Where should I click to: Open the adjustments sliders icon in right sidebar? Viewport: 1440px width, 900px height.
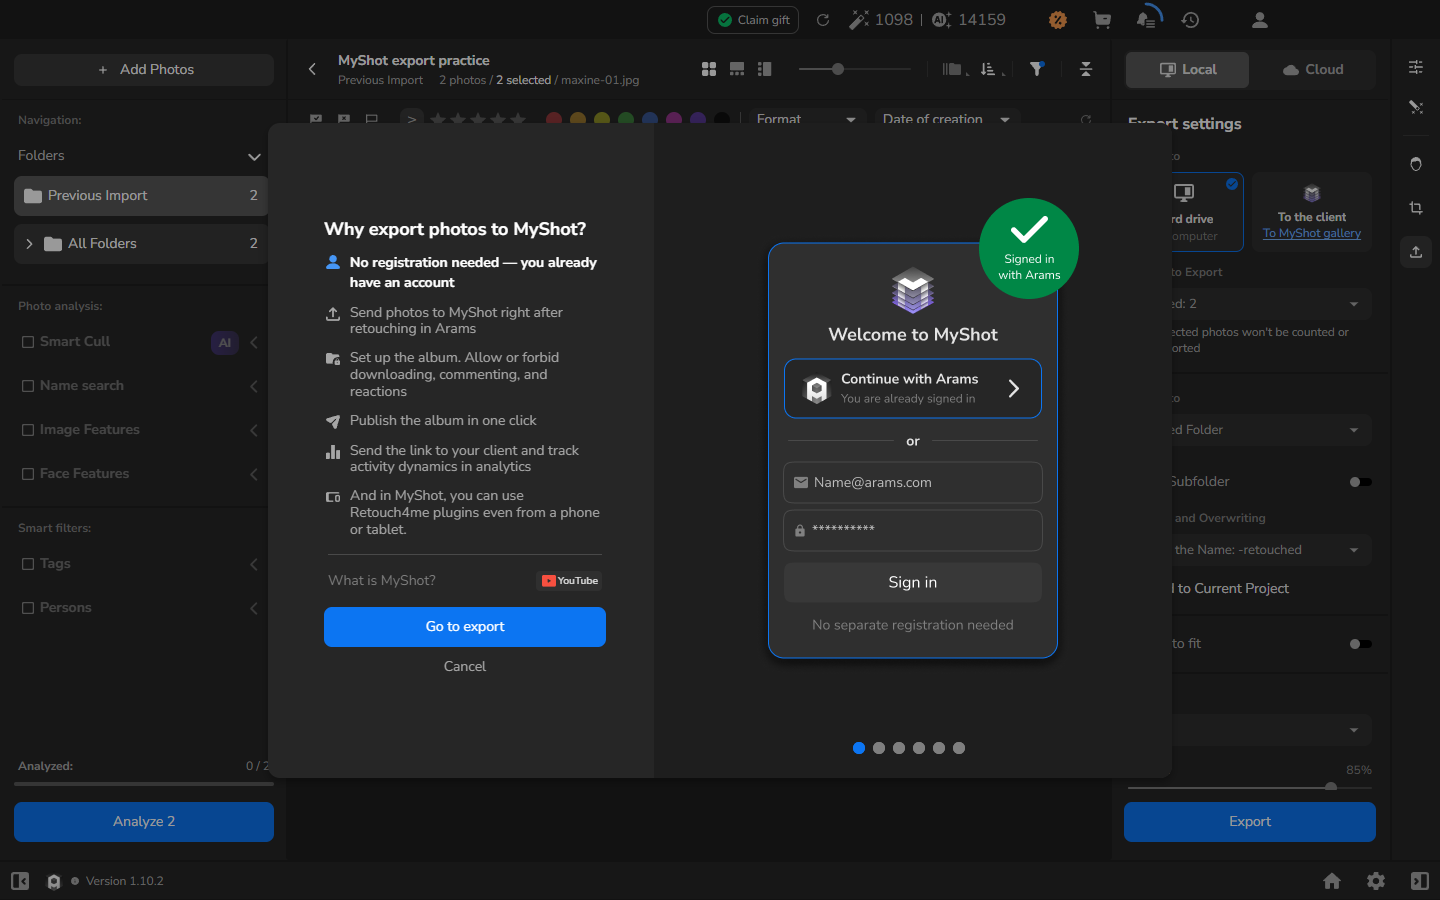1416,67
